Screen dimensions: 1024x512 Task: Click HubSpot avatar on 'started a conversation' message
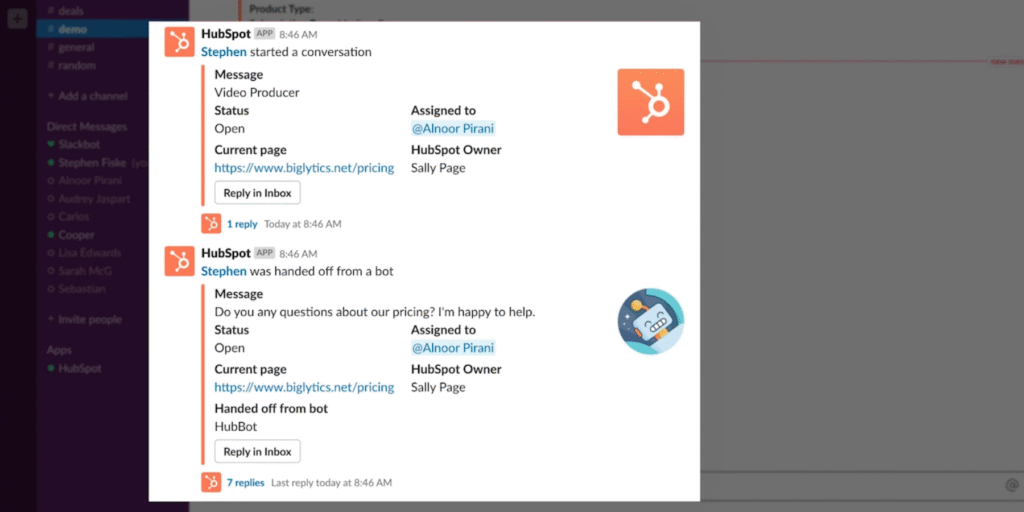tap(180, 42)
